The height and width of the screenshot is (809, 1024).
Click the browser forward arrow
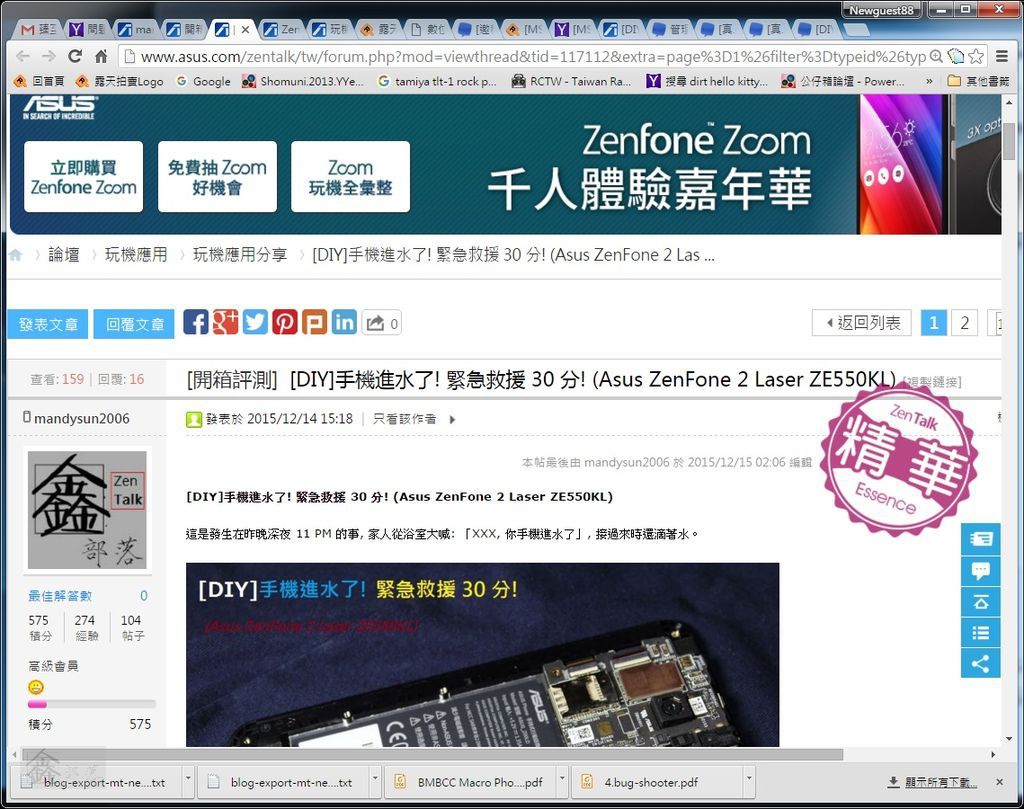pyautogui.click(x=49, y=57)
